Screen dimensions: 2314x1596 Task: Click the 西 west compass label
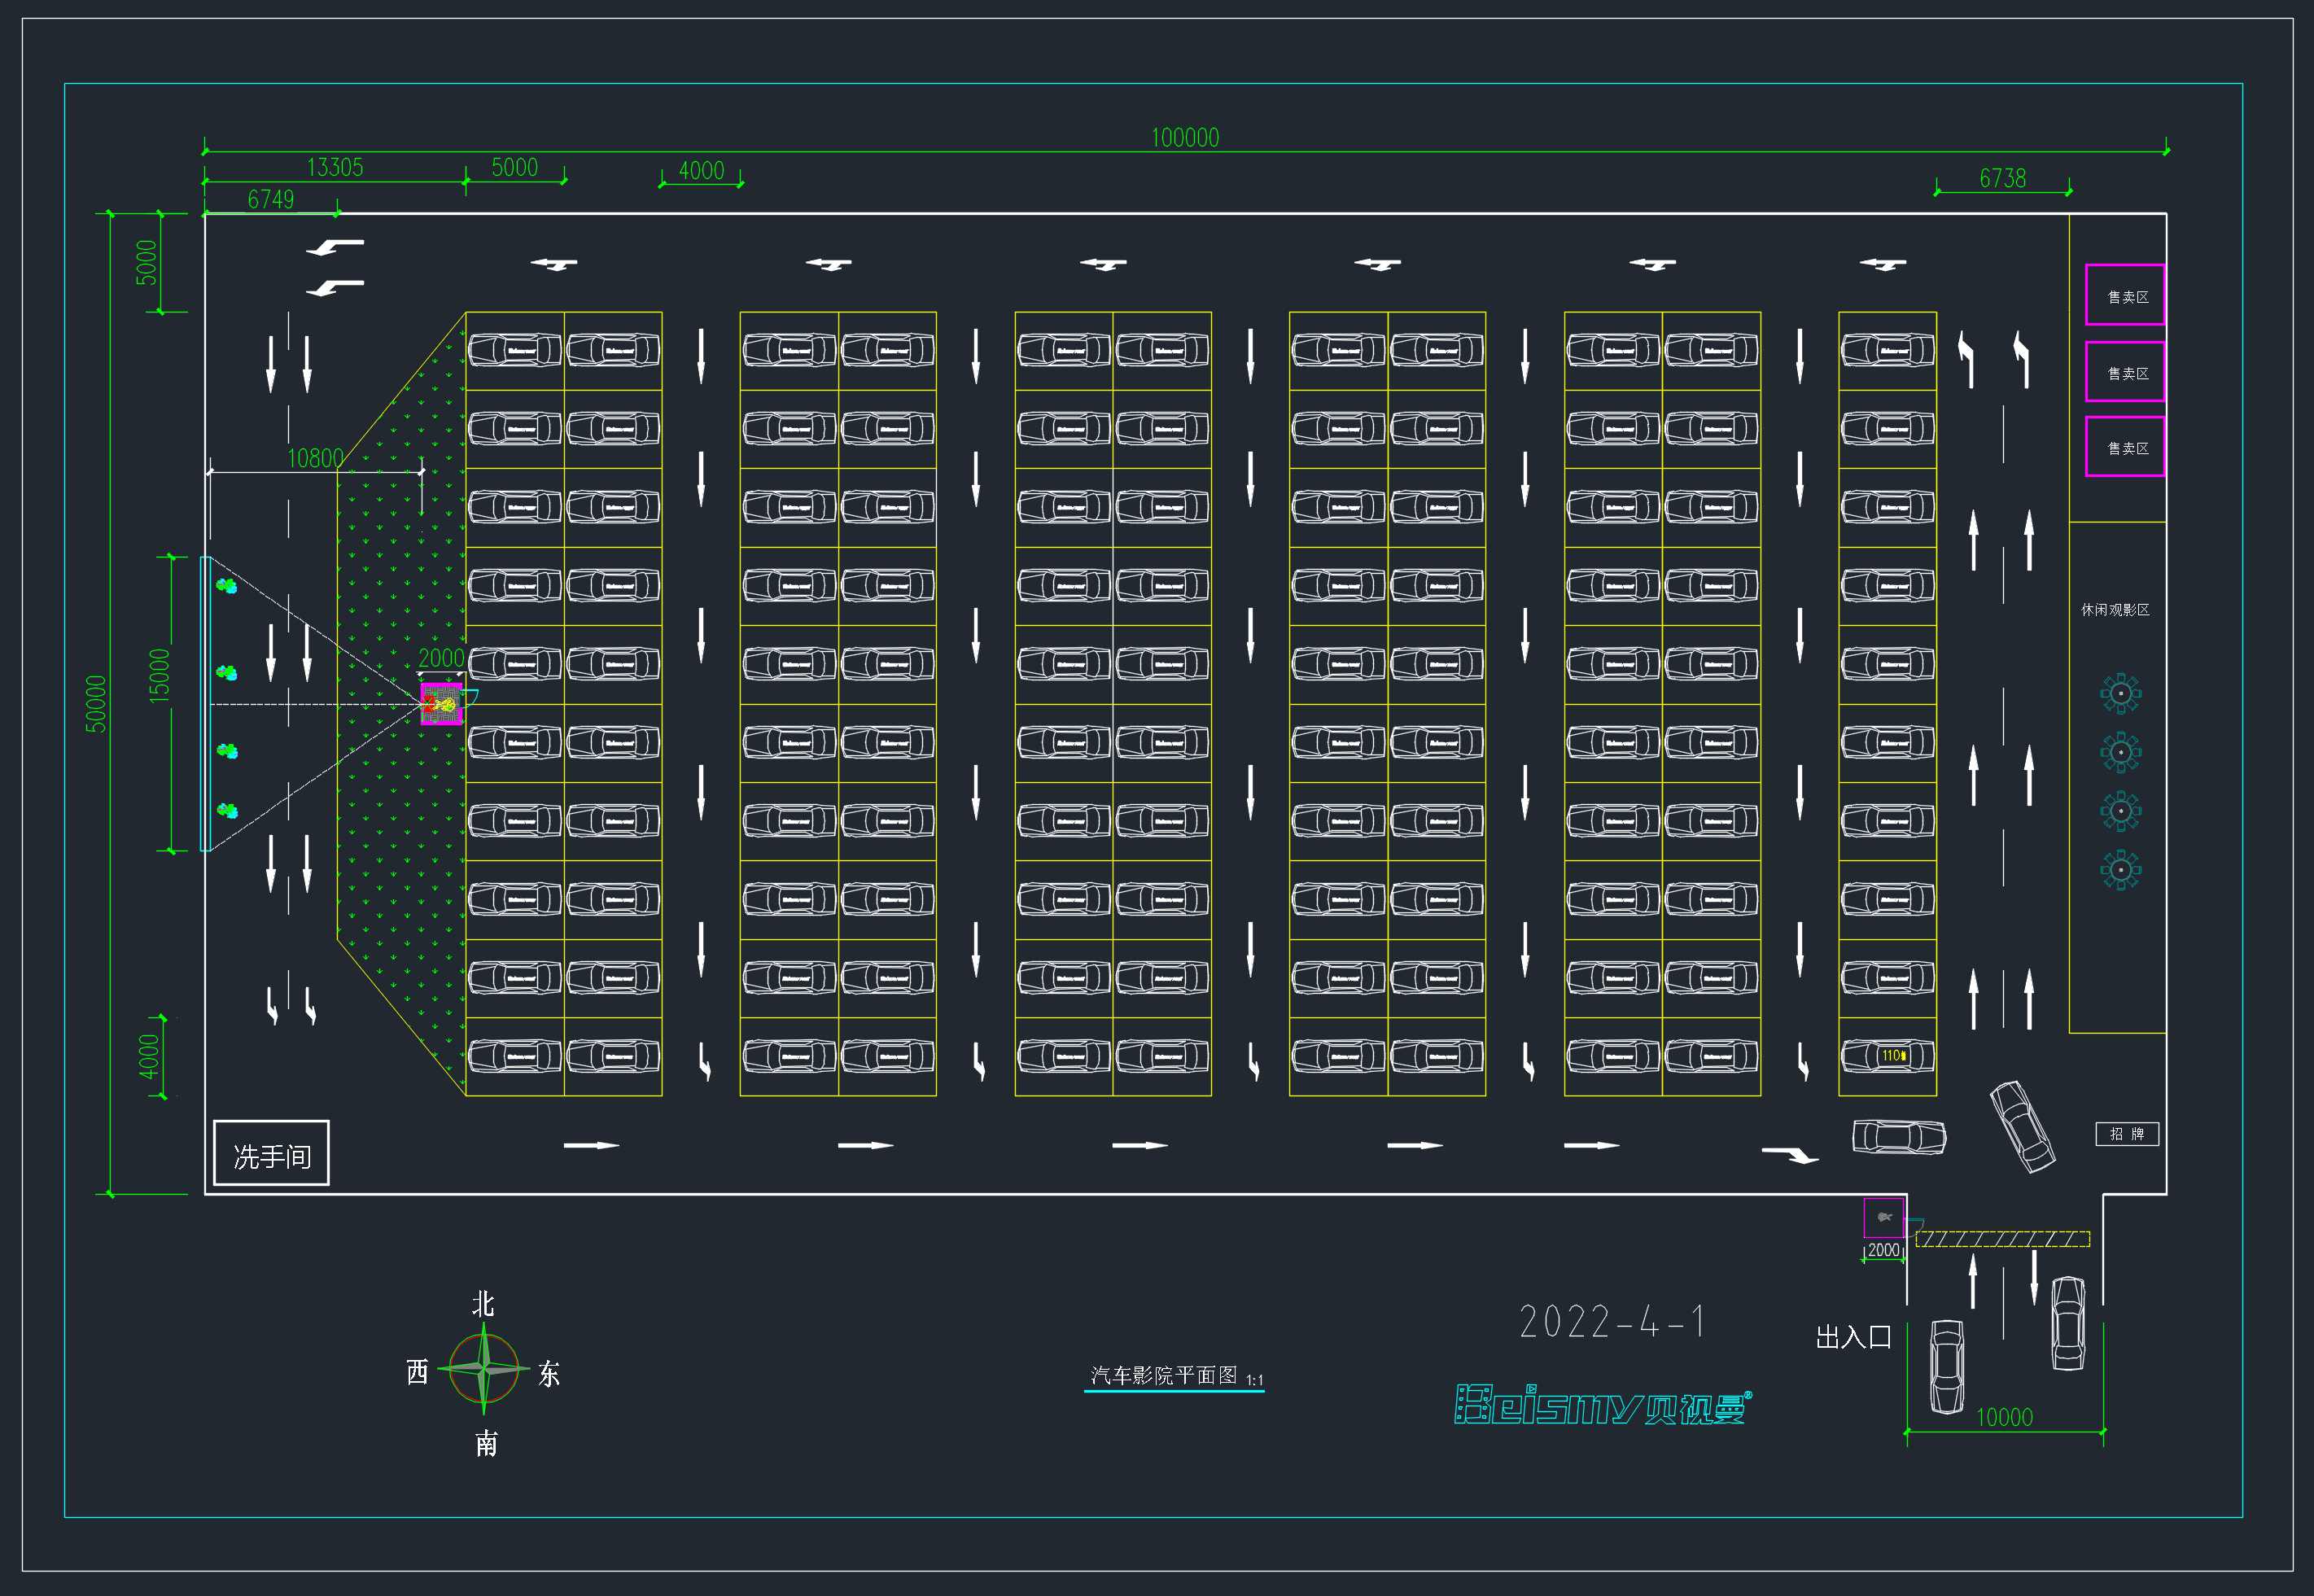coord(417,1371)
